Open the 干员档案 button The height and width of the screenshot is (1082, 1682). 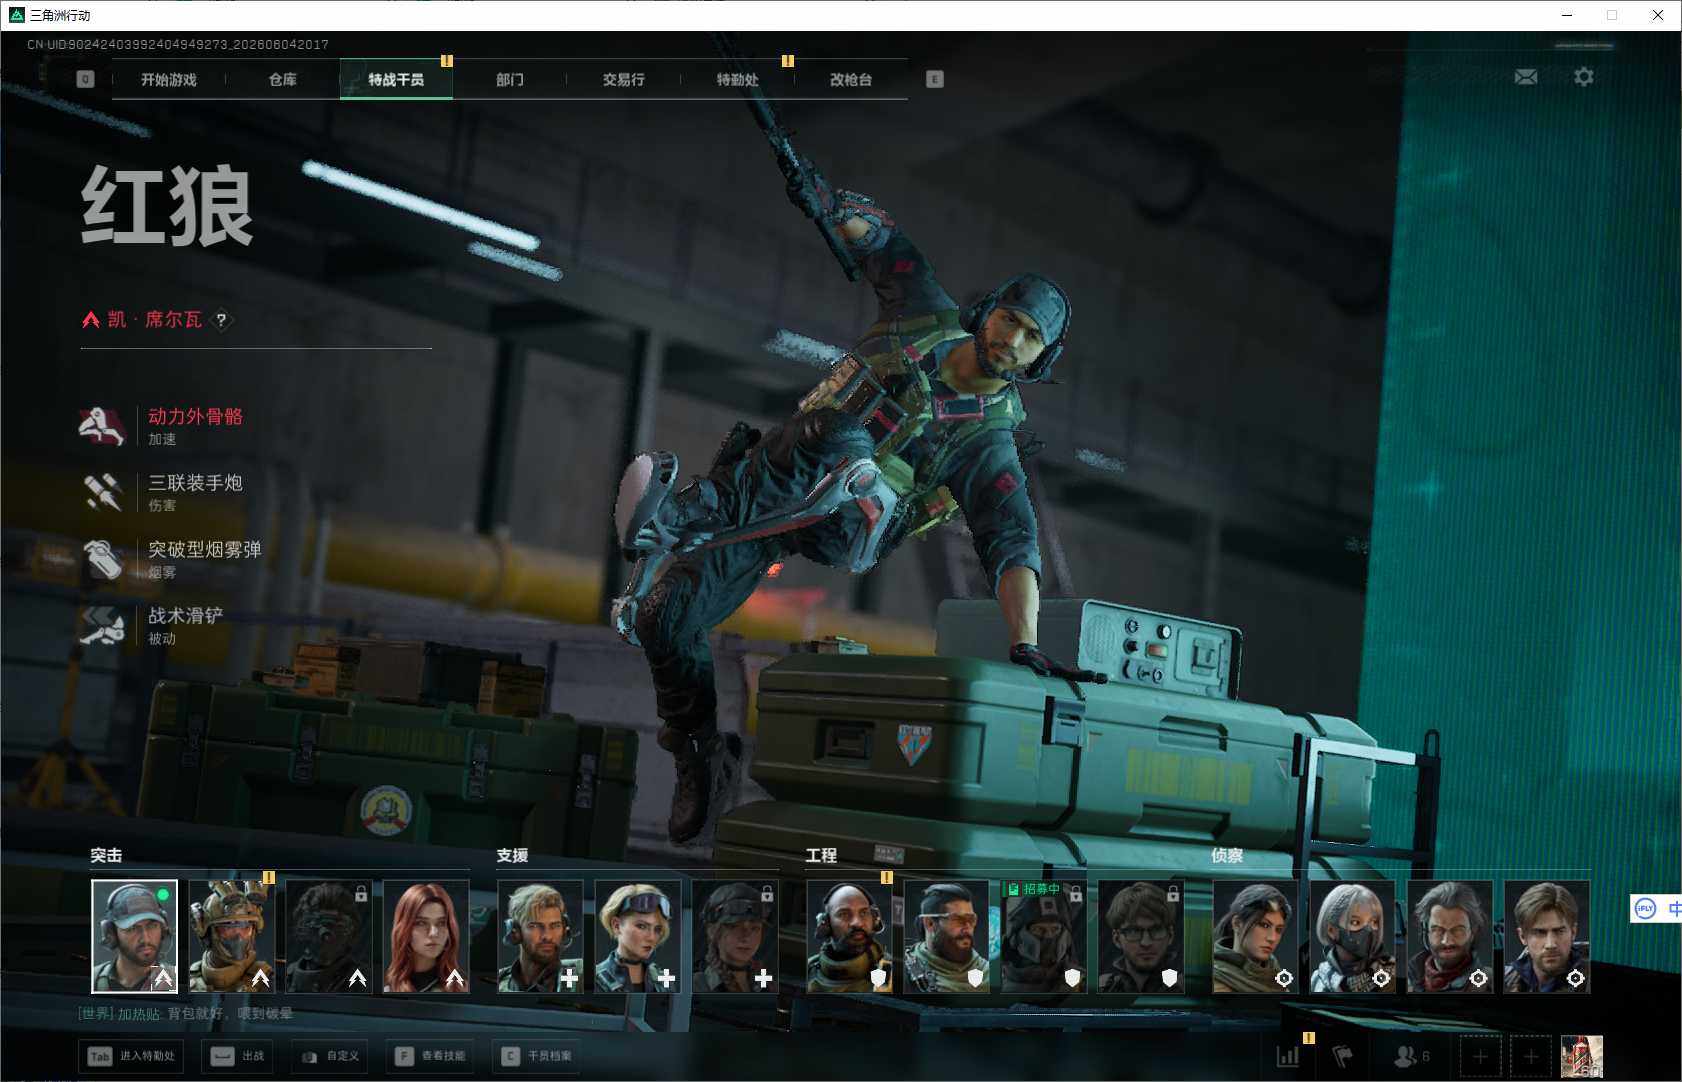click(537, 1056)
